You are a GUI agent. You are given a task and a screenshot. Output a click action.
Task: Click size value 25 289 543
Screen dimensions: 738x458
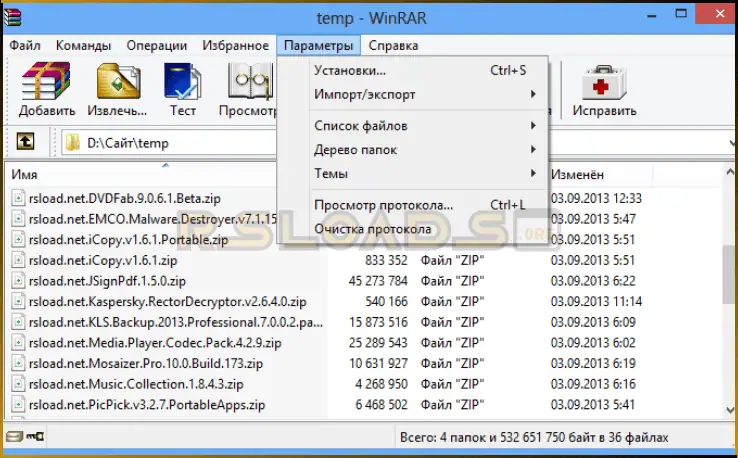[378, 343]
